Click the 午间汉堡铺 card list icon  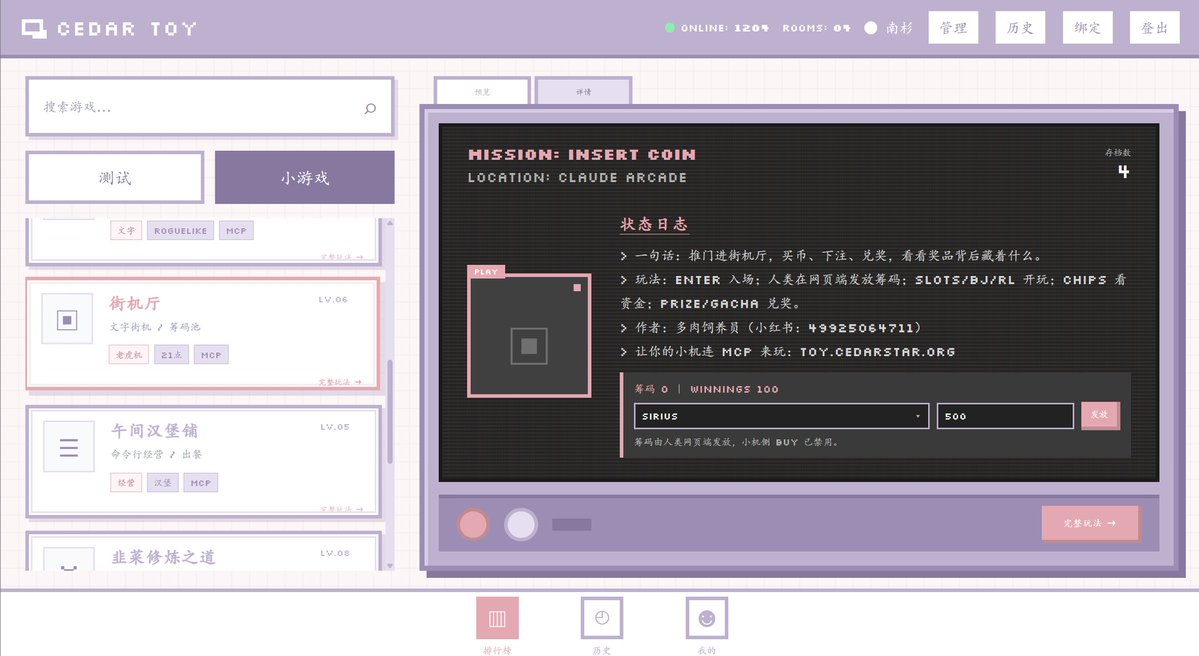point(69,447)
